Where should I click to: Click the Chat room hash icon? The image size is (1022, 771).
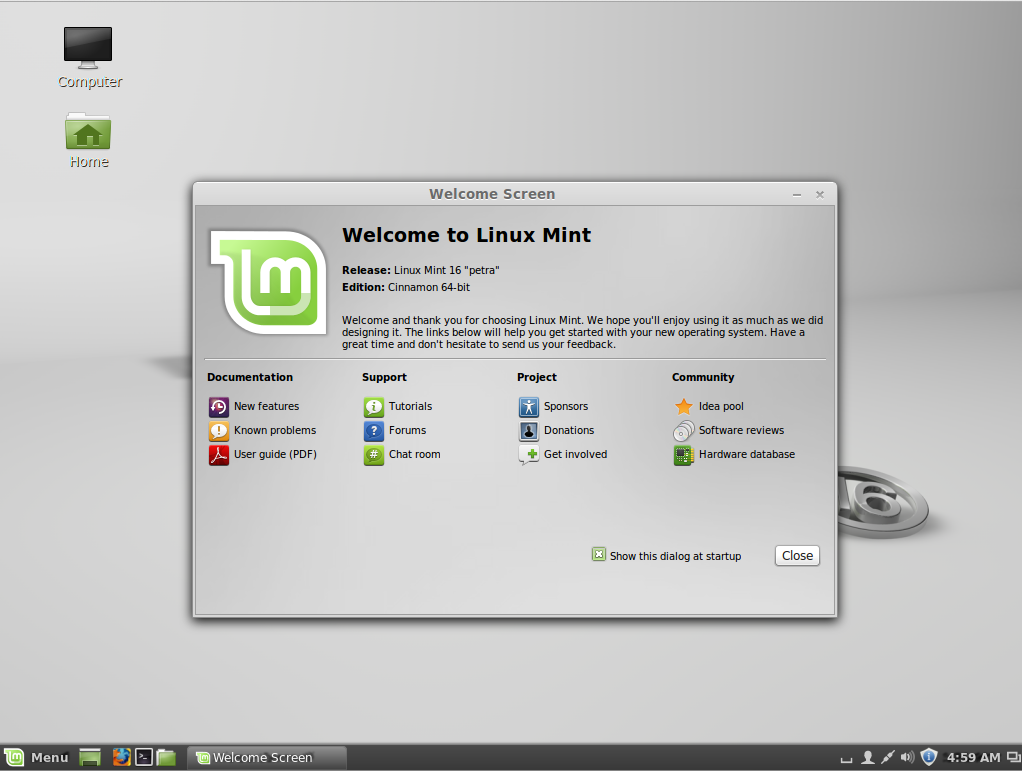373,455
